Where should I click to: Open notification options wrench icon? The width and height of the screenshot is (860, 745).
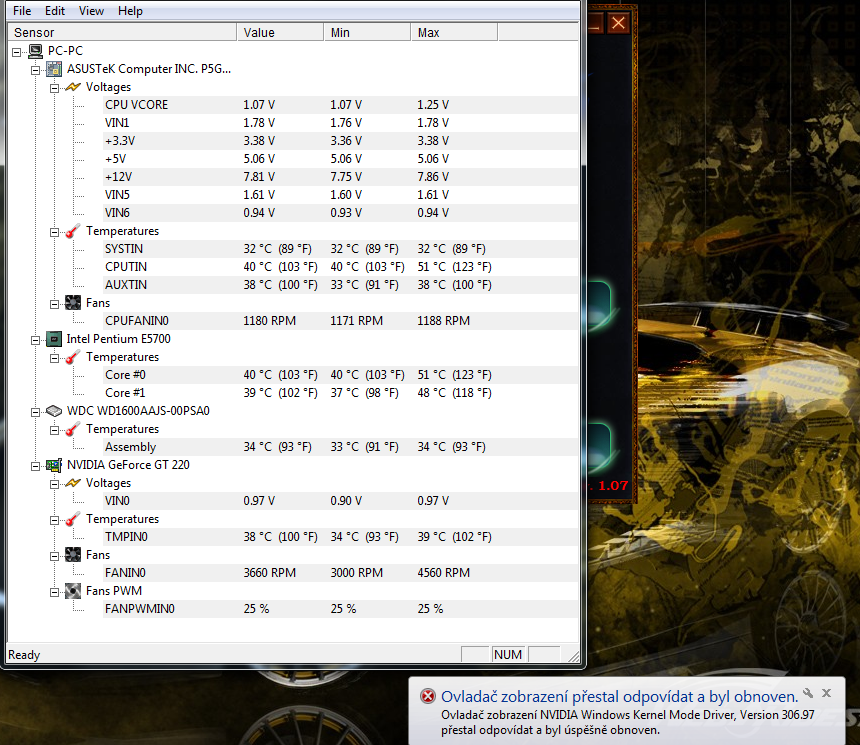(808, 693)
